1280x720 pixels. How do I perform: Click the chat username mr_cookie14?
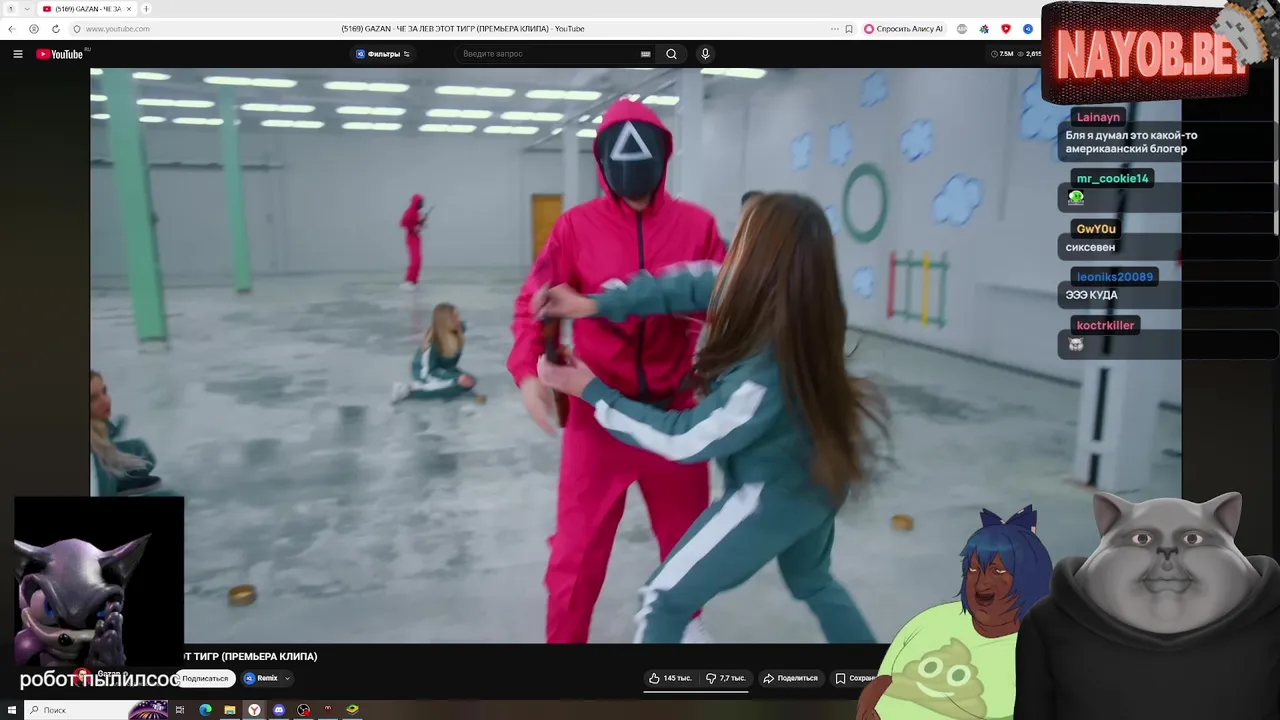point(1112,178)
